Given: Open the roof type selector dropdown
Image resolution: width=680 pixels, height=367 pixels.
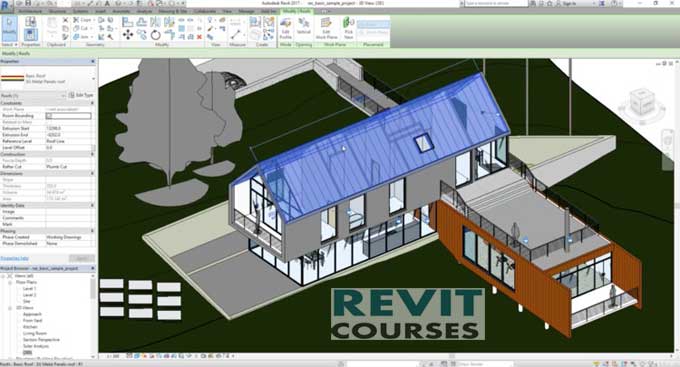Looking at the screenshot, I should coord(93,79).
